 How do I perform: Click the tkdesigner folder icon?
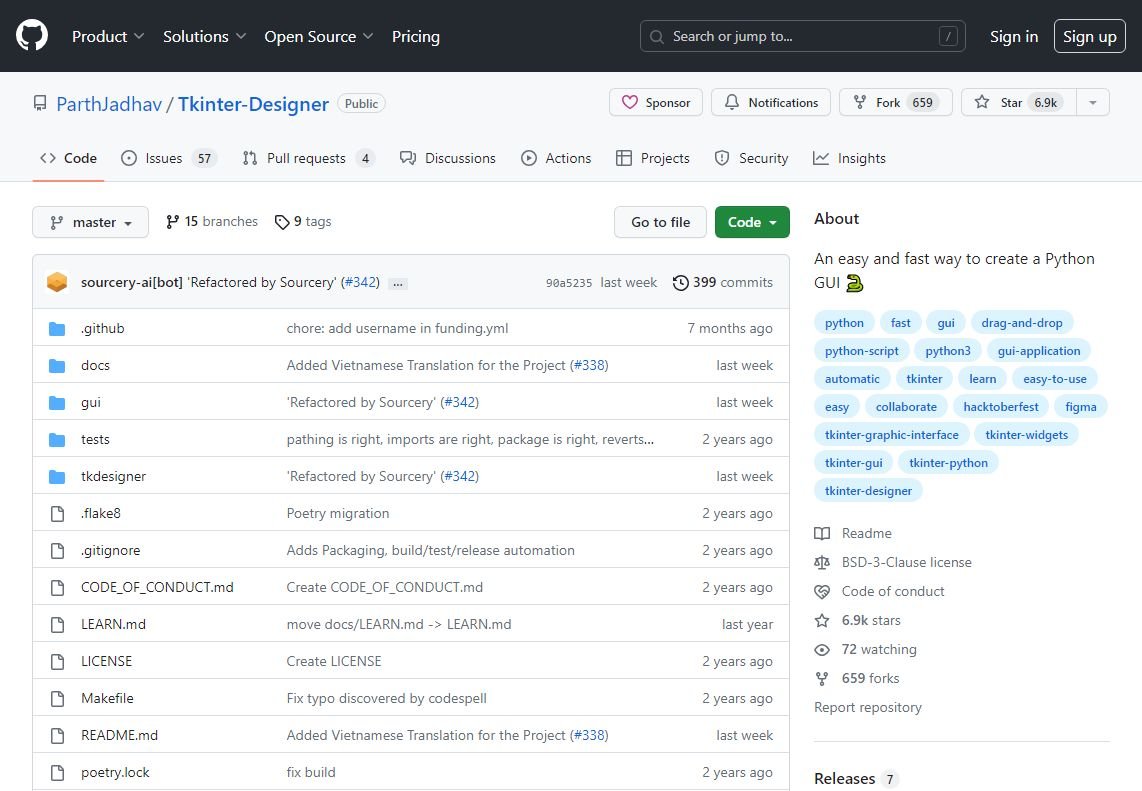tap(57, 477)
